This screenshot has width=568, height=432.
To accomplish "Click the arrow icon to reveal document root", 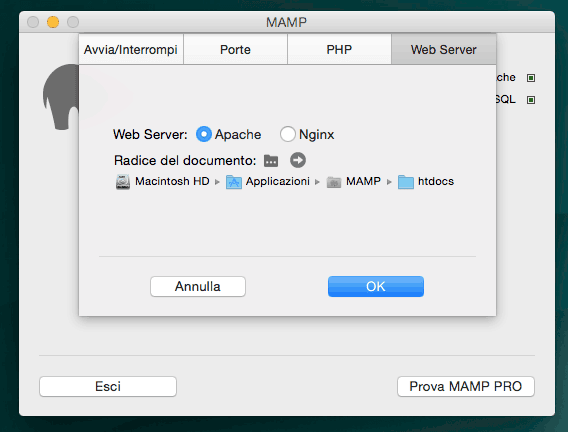I will click(x=298, y=160).
